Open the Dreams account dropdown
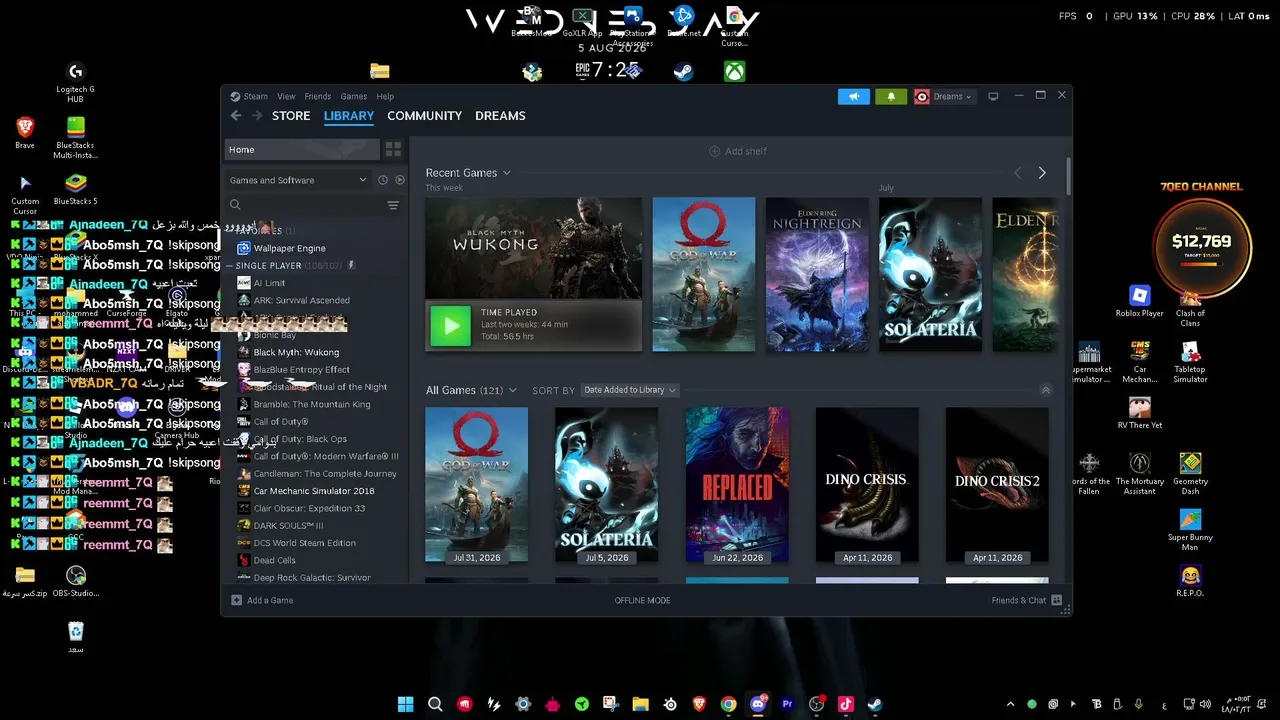Viewport: 1280px width, 720px height. [x=944, y=96]
